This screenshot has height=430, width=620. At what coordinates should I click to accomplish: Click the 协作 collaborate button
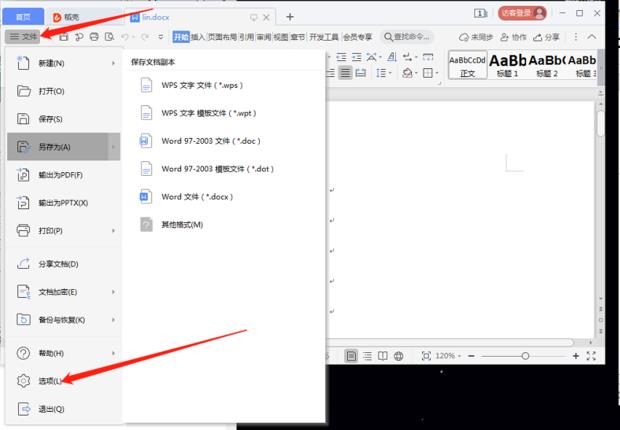click(513, 37)
